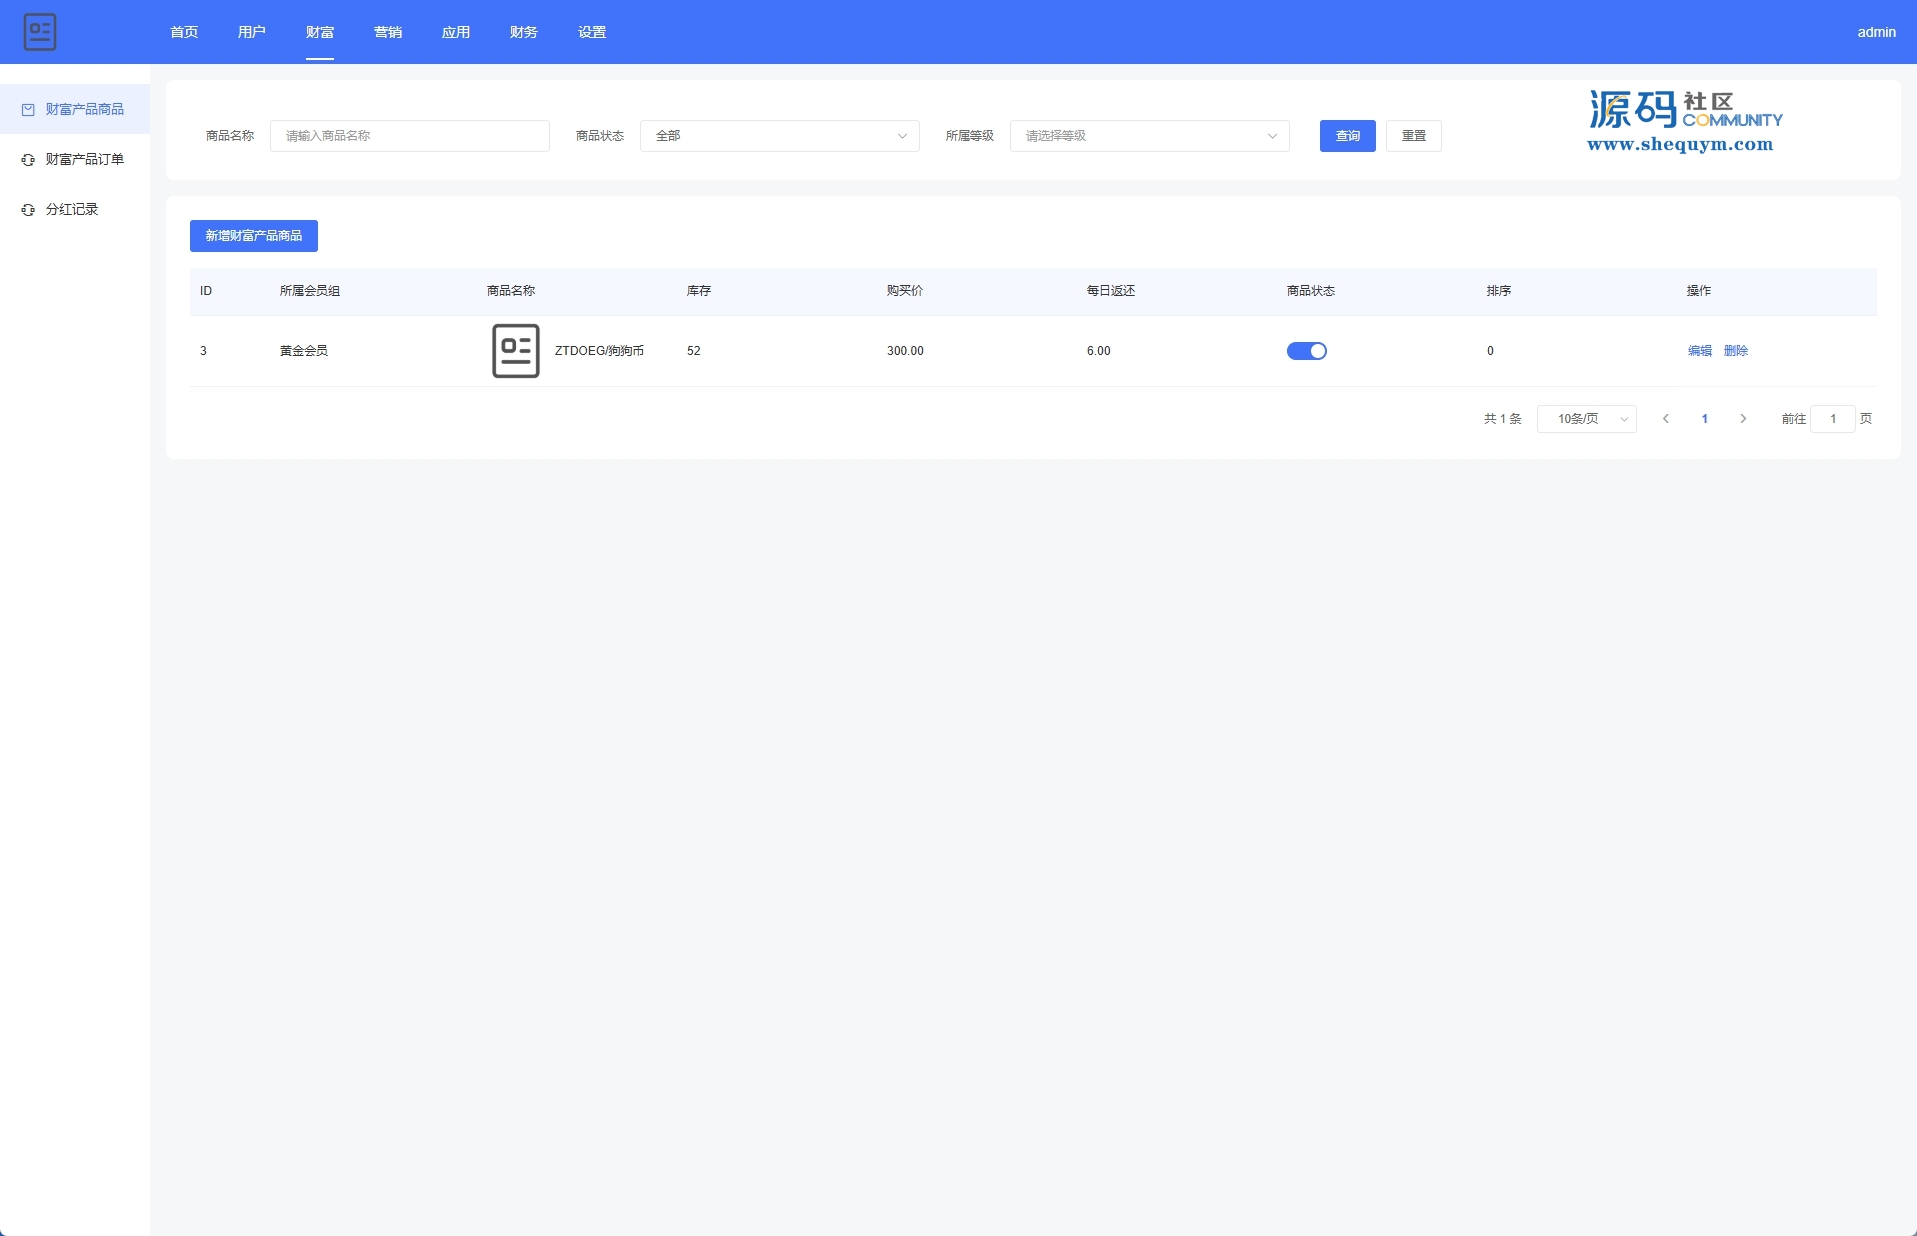Screen dimensions: 1917x1236
Task: Click 编辑 link for the product row
Action: pos(1699,351)
